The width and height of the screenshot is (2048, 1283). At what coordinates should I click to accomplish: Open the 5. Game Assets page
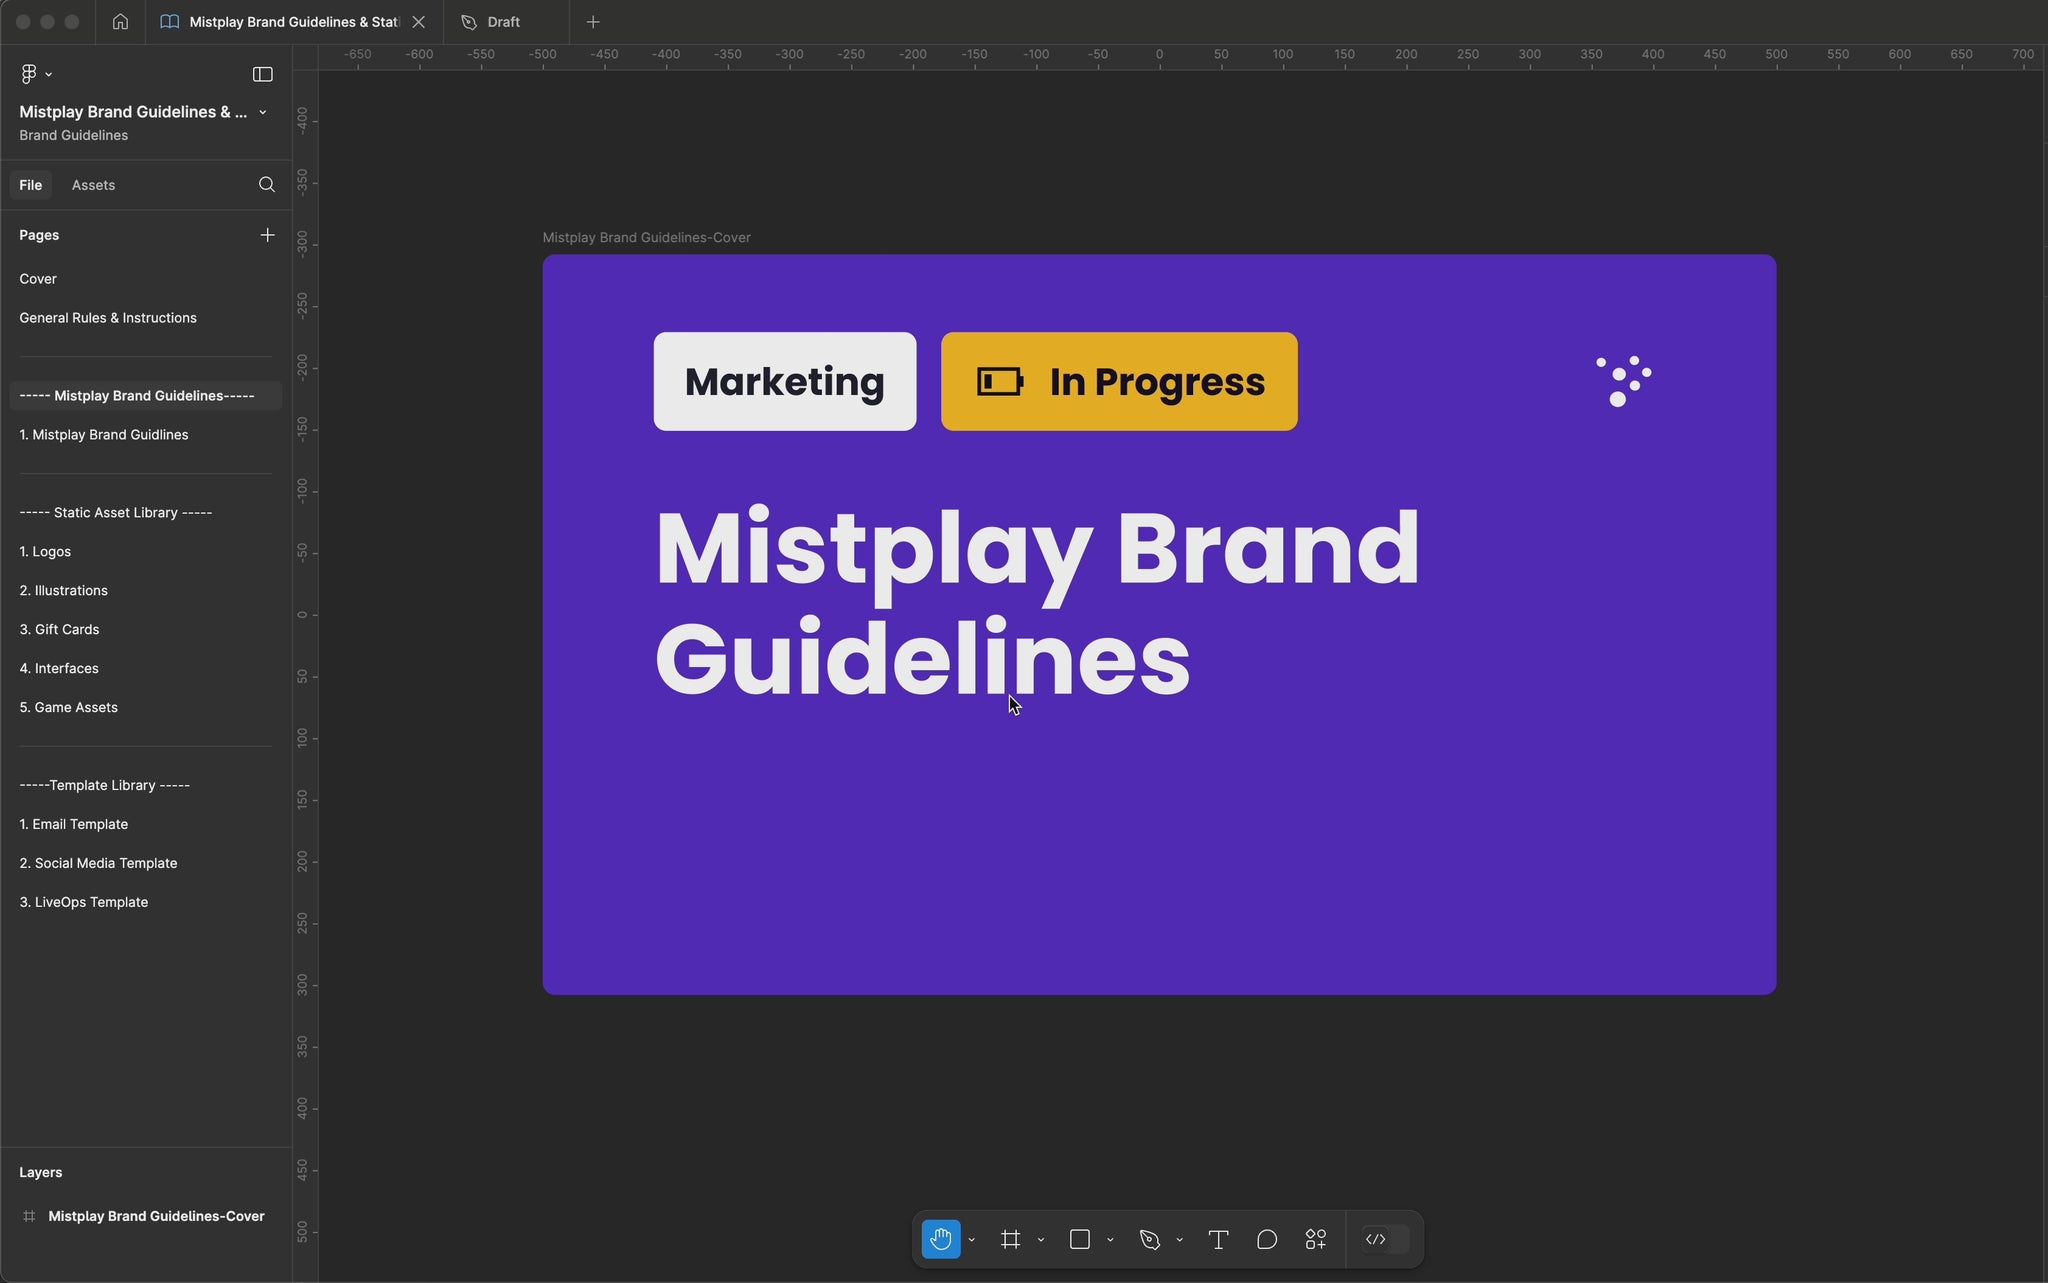[146, 708]
